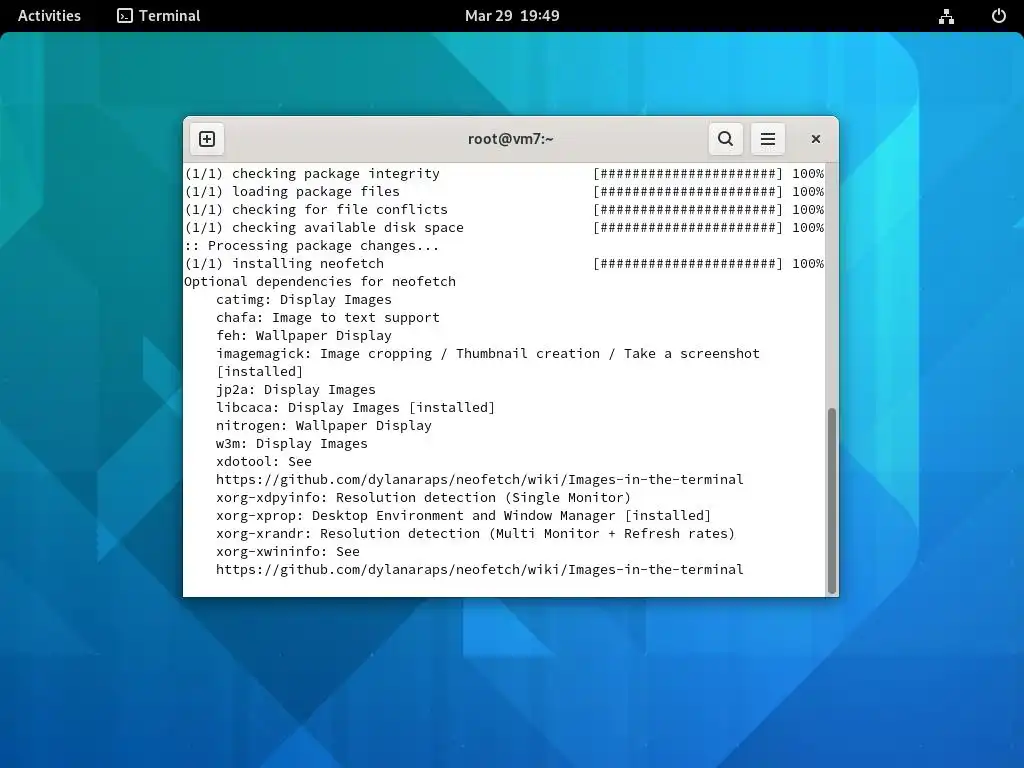
Task: Click the xorg-xwininfo neofetch wiki URL
Action: click(x=479, y=569)
